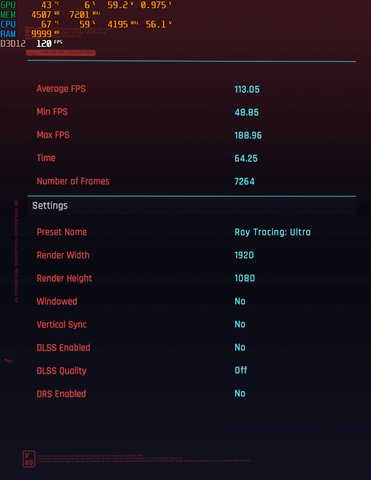Click the MEM label in the overlay
The width and height of the screenshot is (371, 480).
tap(8, 15)
